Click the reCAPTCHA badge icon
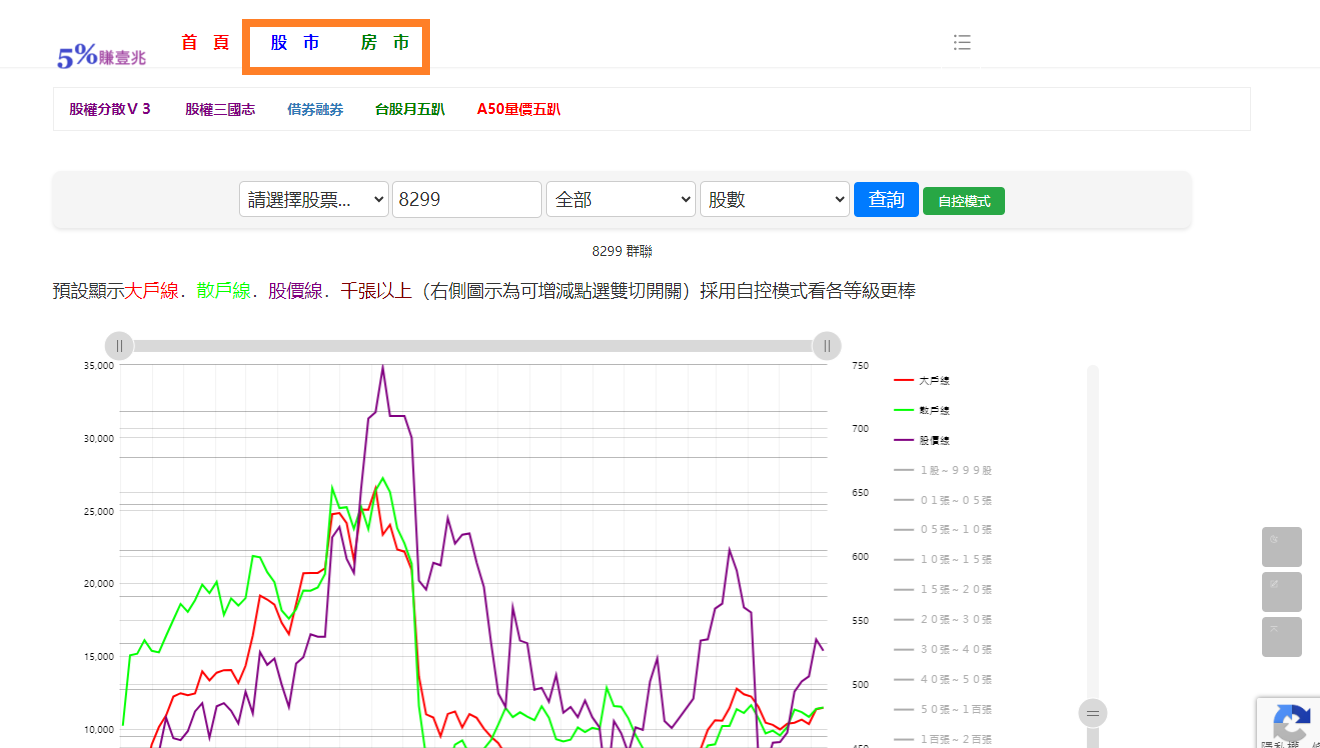The height and width of the screenshot is (748, 1320). coord(1291,722)
